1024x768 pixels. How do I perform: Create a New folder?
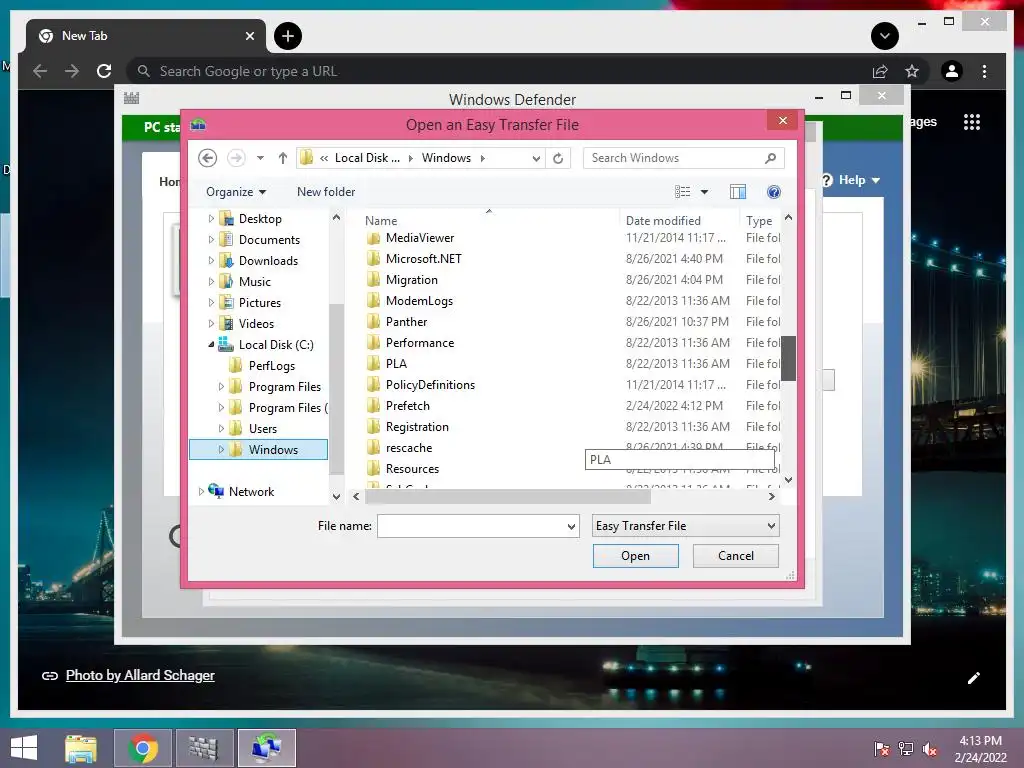tap(326, 192)
